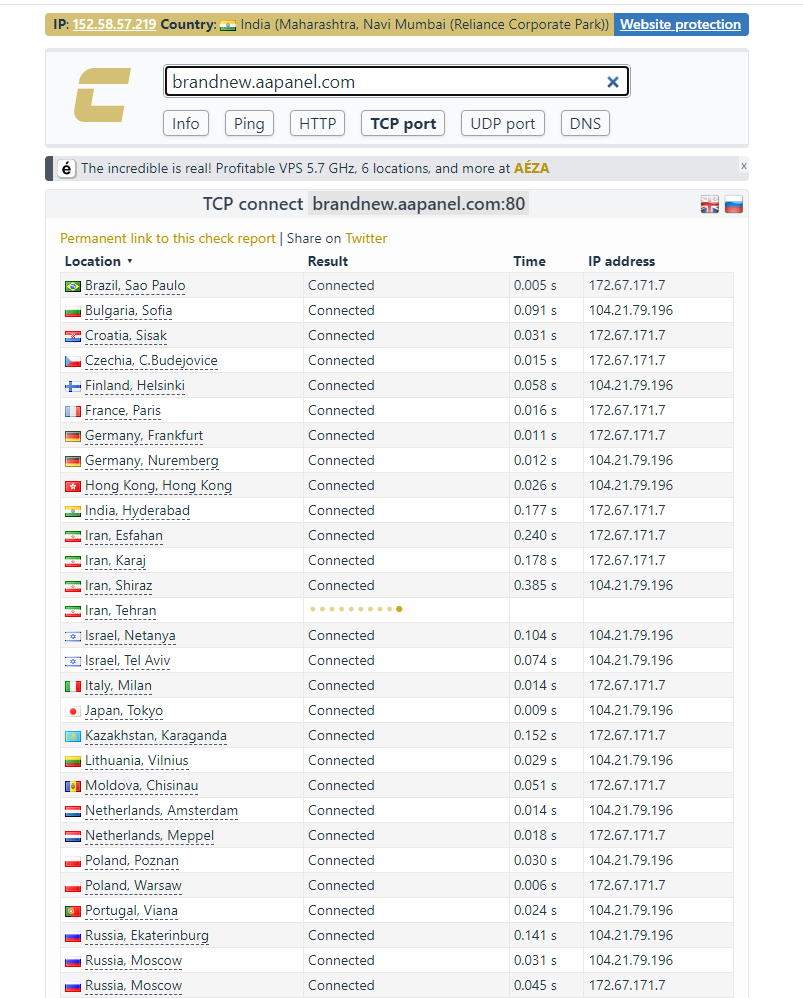This screenshot has height=998, width=803.
Task: Click the India flag beside Hyderabad
Action: [73, 512]
